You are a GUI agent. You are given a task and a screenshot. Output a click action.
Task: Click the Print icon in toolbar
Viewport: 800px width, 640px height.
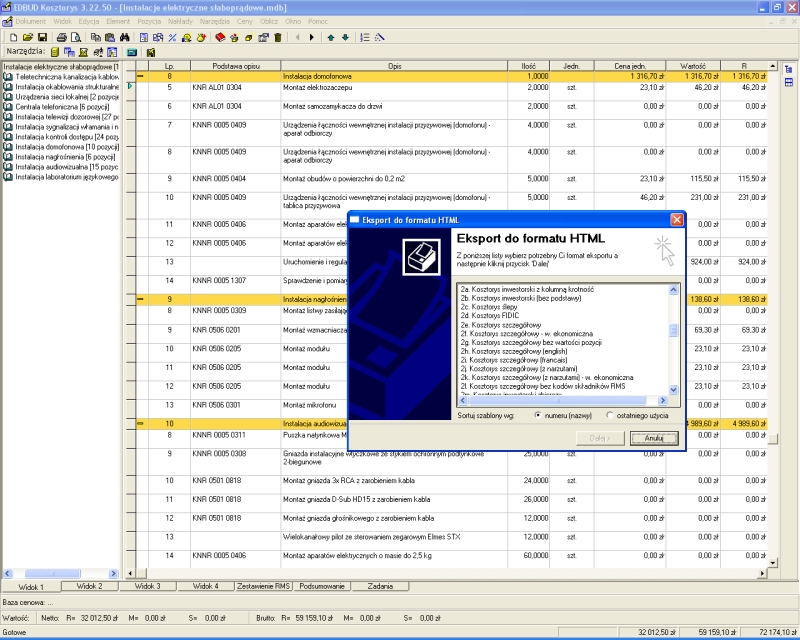(61, 37)
